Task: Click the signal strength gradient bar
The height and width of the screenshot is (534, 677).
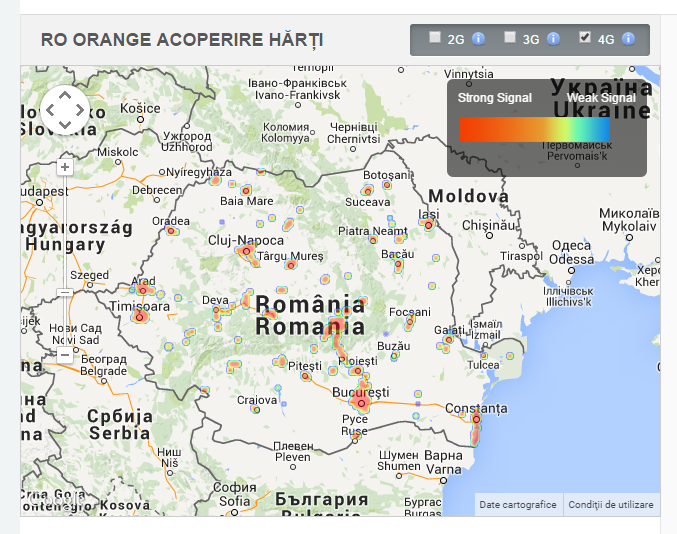Action: coord(534,130)
